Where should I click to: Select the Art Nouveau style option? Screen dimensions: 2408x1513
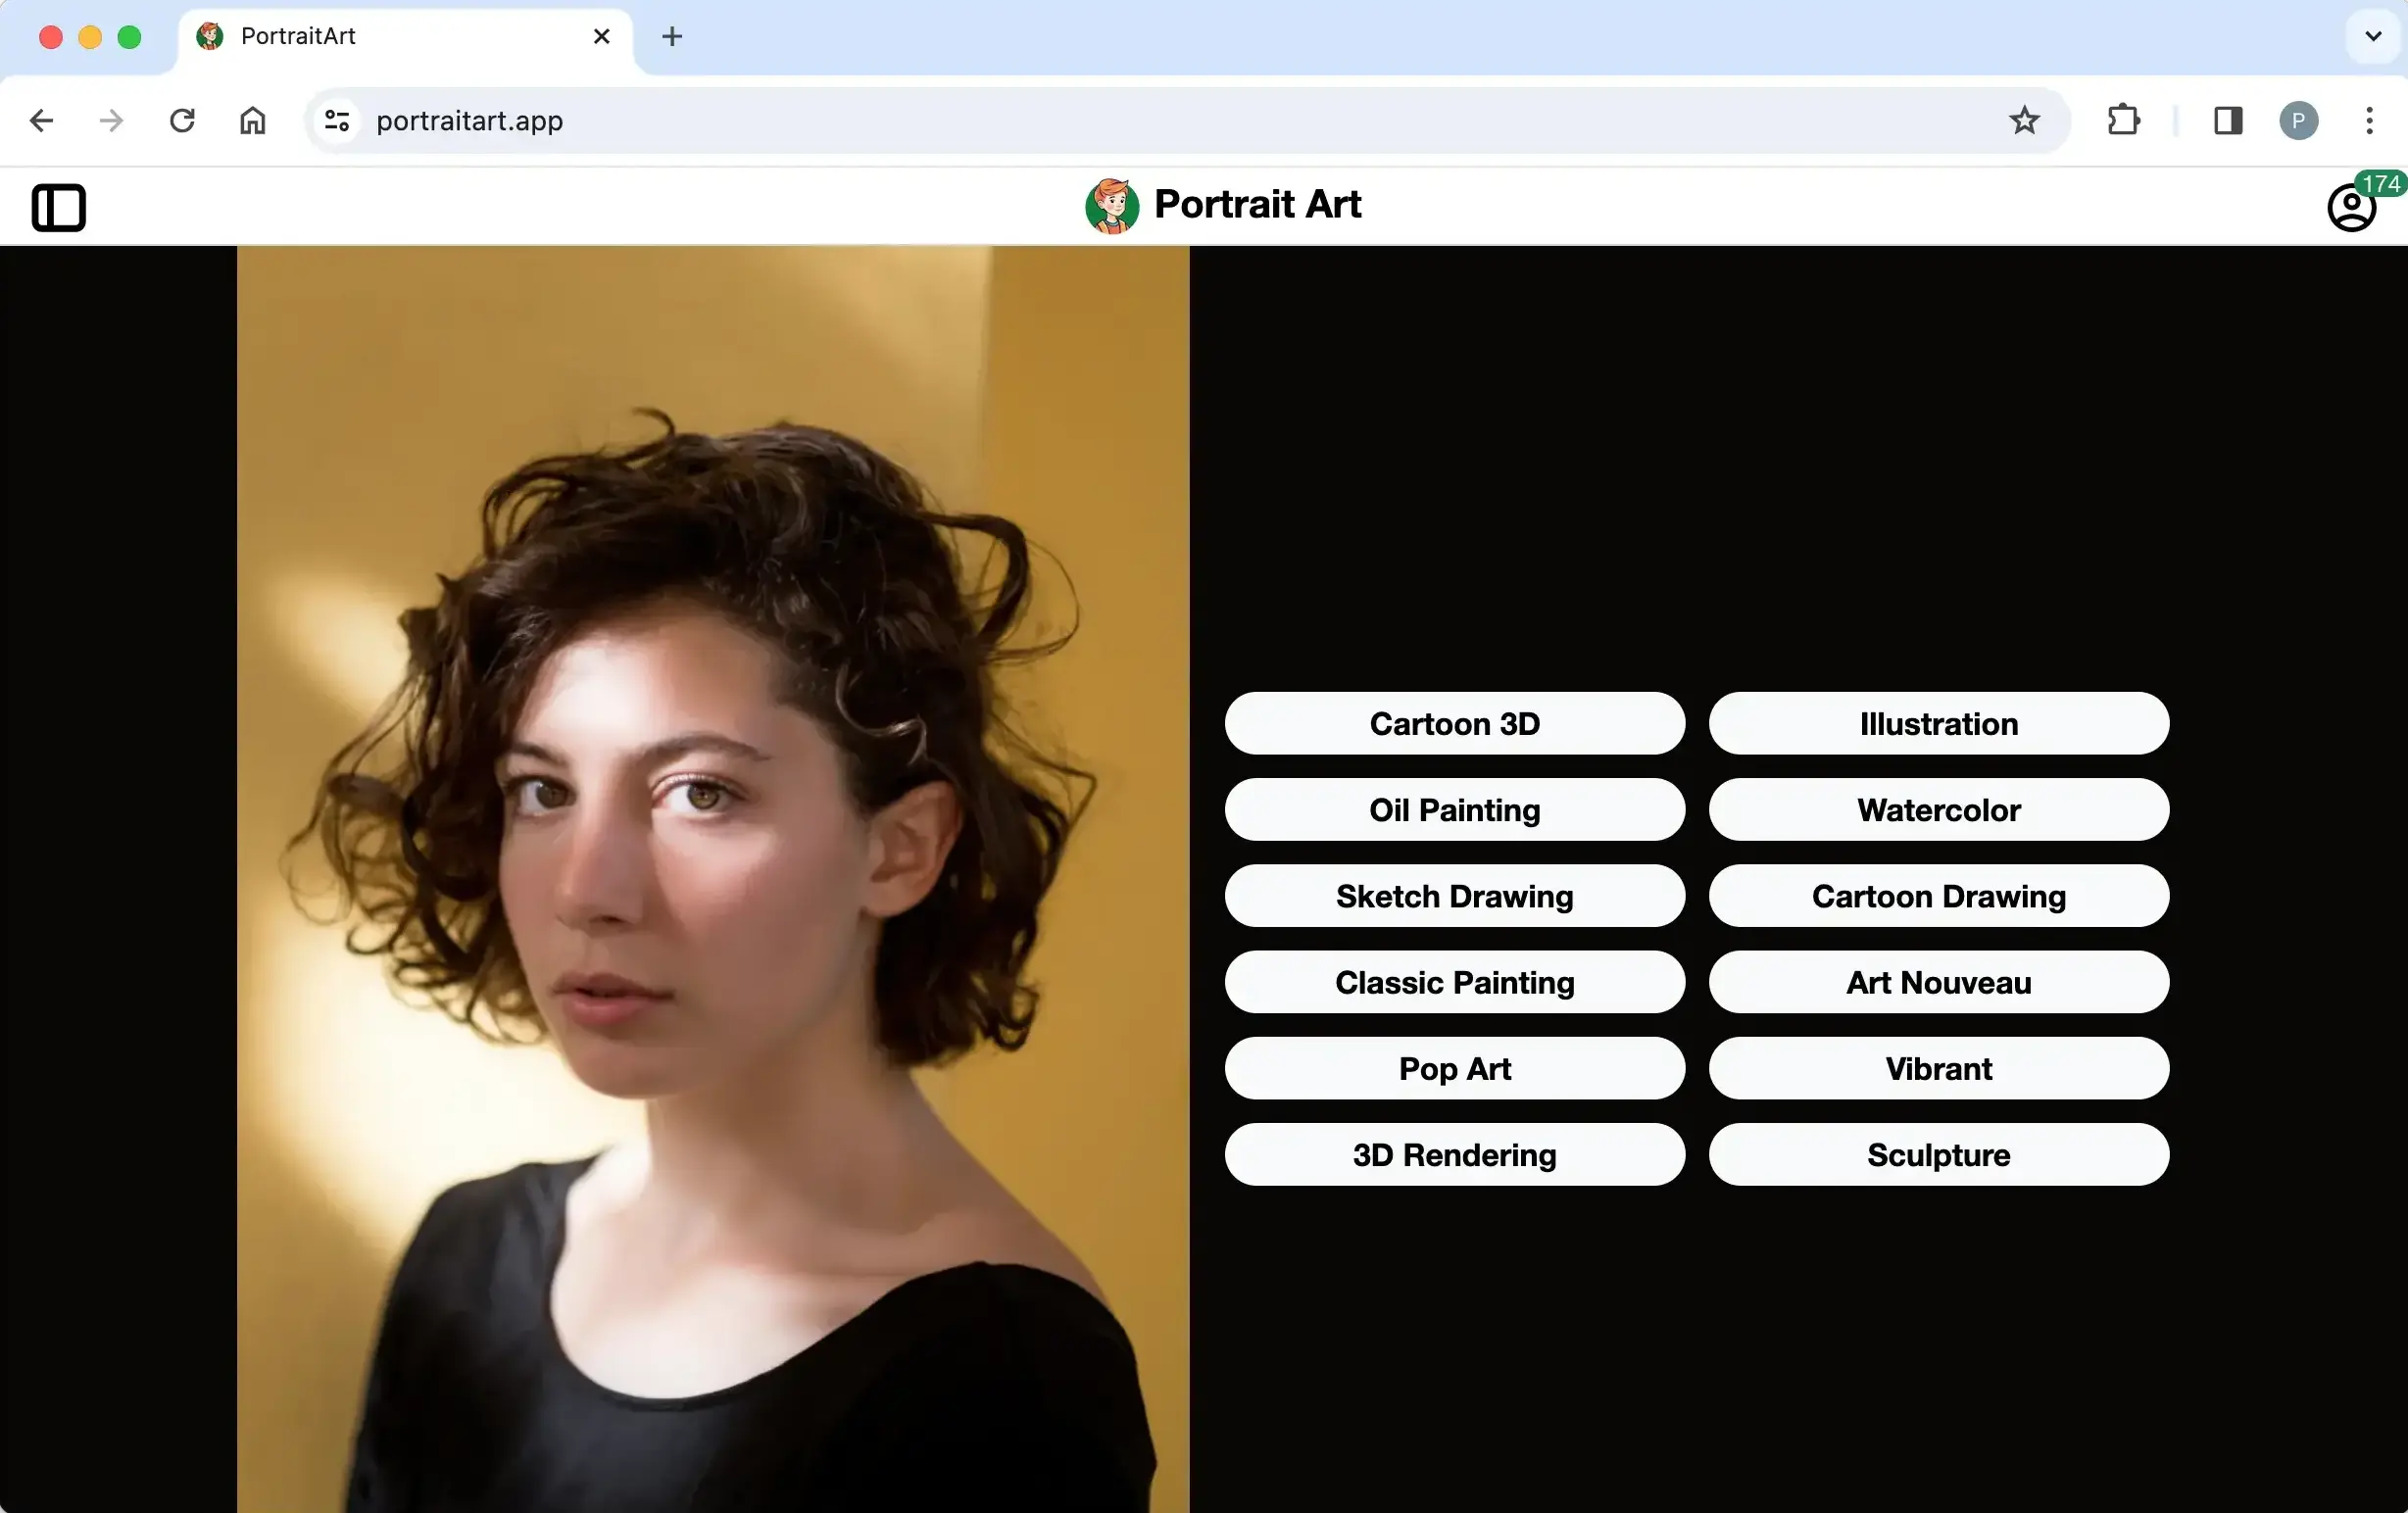pyautogui.click(x=1938, y=981)
